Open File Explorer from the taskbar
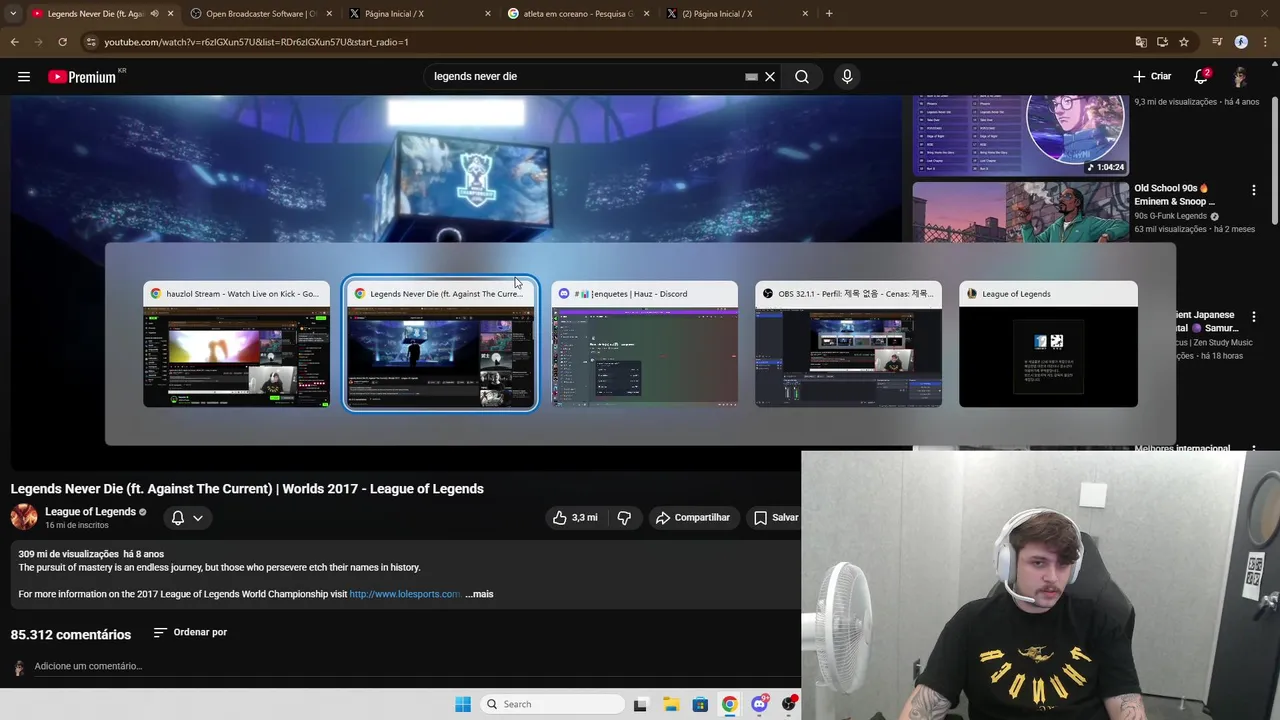Screen dimensions: 1280x720 [x=670, y=704]
